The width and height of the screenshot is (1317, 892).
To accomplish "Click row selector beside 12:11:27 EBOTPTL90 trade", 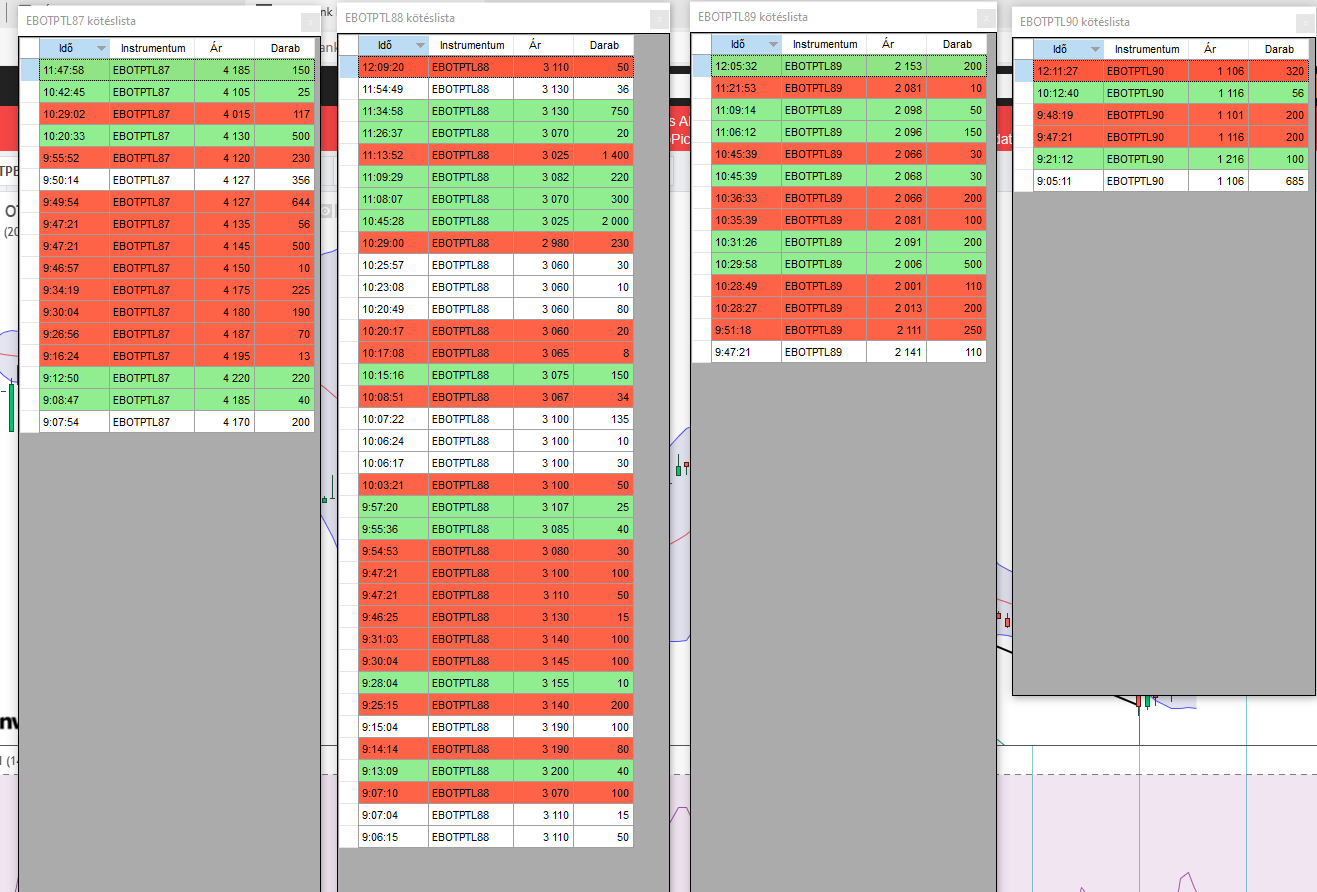I will [1023, 71].
